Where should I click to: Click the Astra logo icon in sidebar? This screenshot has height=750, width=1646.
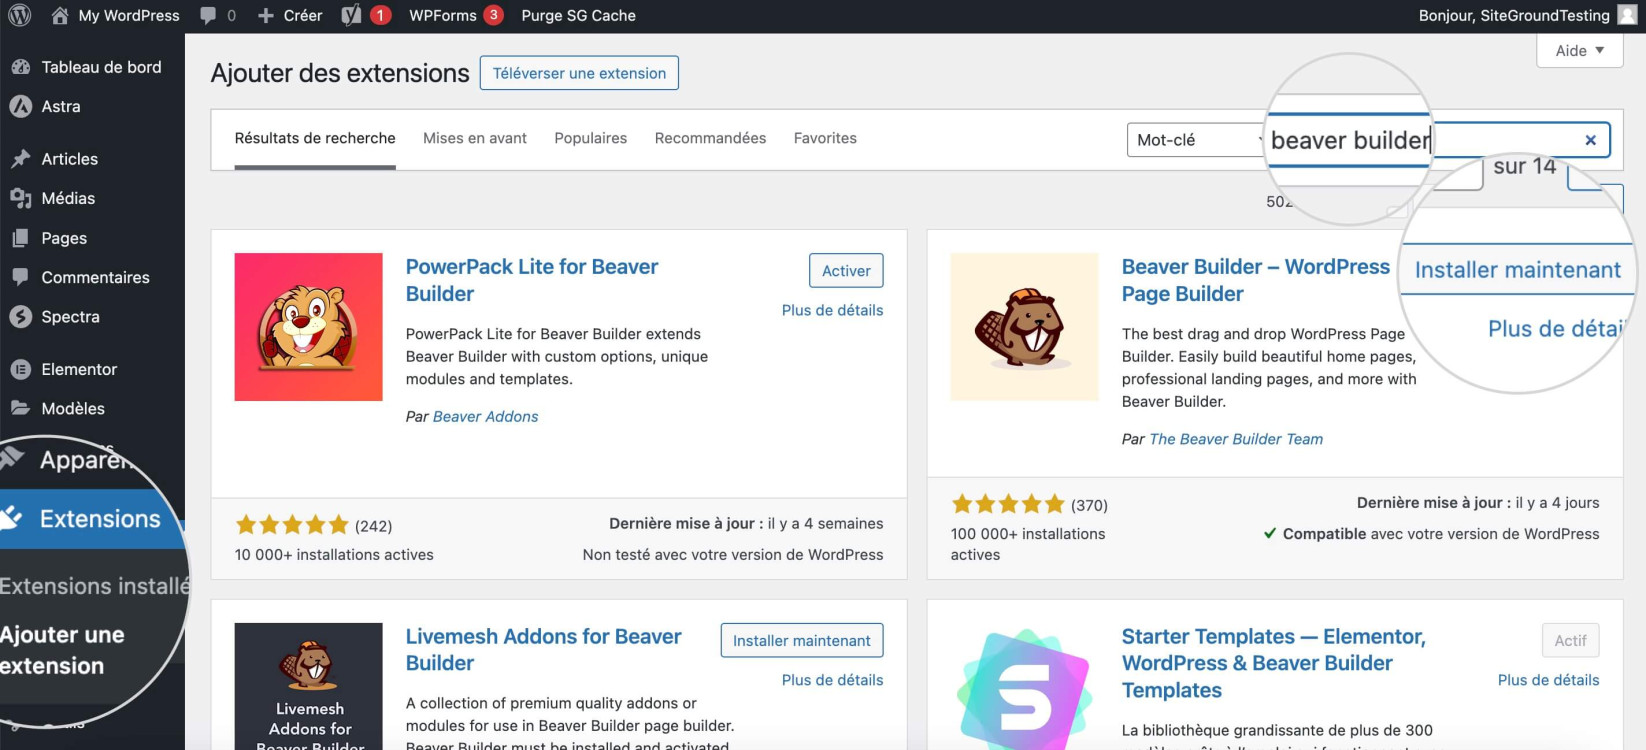pyautogui.click(x=20, y=106)
